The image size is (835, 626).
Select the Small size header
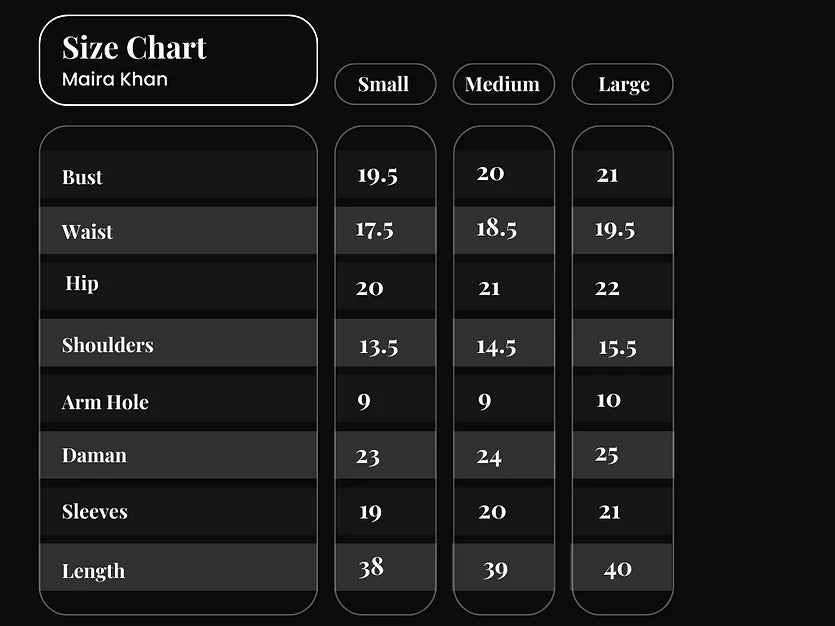click(x=384, y=85)
